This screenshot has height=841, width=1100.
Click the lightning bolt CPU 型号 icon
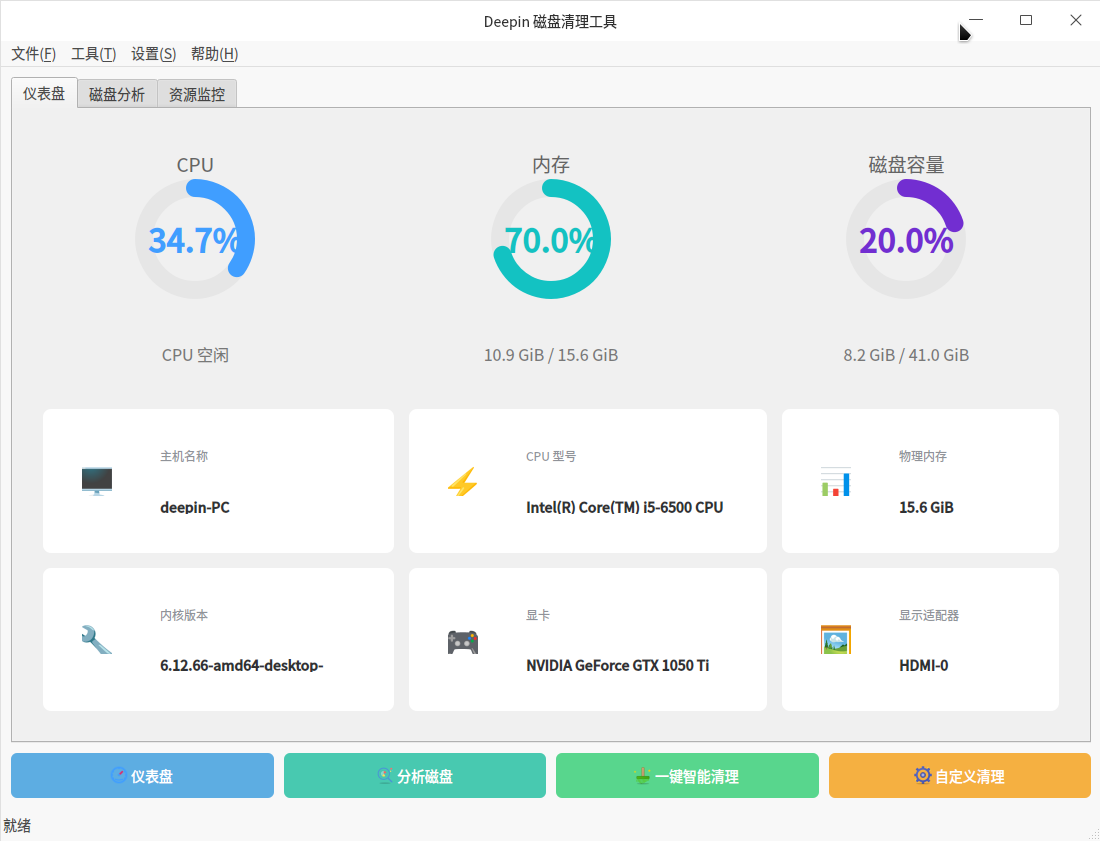(x=463, y=481)
